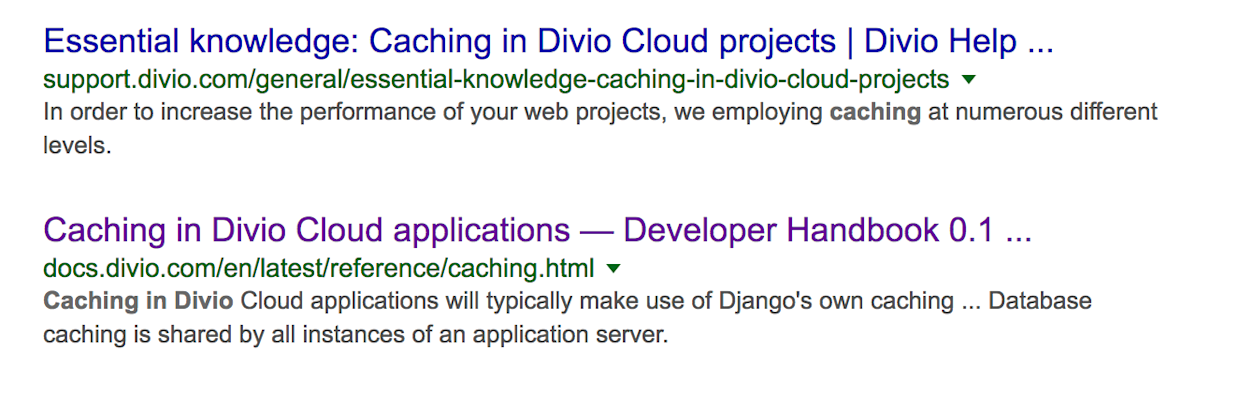Viewport: 1240px width, 395px height.
Task: Click the green docs.divio.com/en/latest URL text
Action: 319,269
